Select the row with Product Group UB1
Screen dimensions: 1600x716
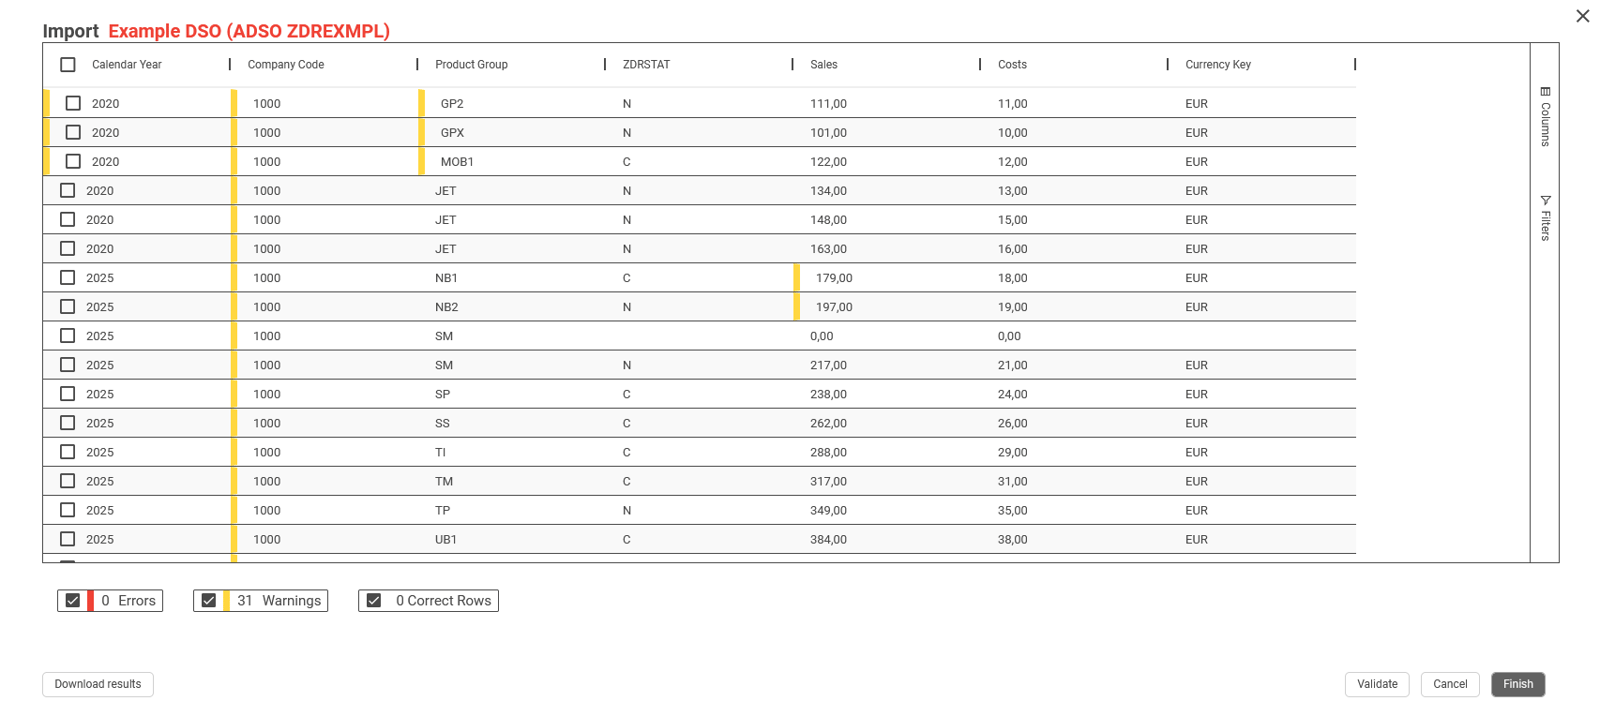[68, 538]
